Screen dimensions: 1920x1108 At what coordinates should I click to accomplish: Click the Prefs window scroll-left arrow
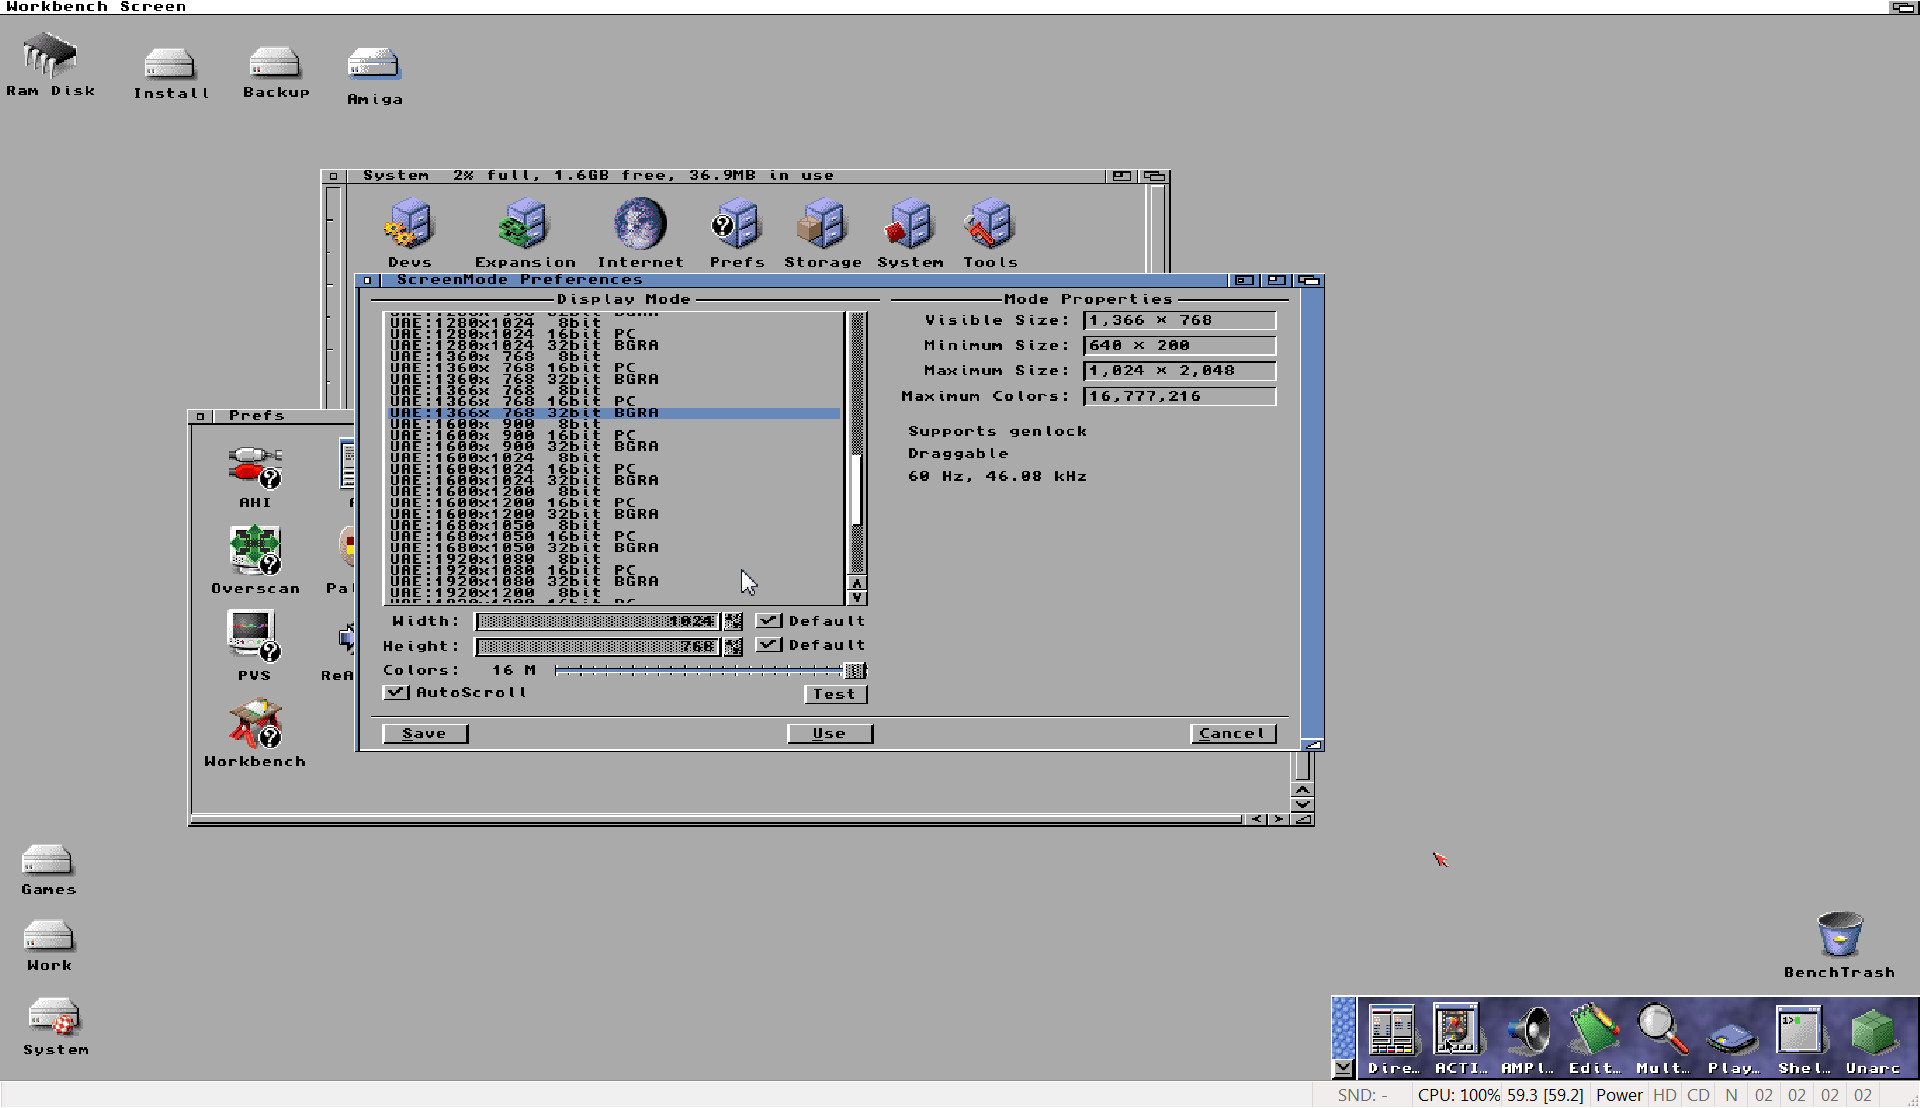[x=1257, y=819]
